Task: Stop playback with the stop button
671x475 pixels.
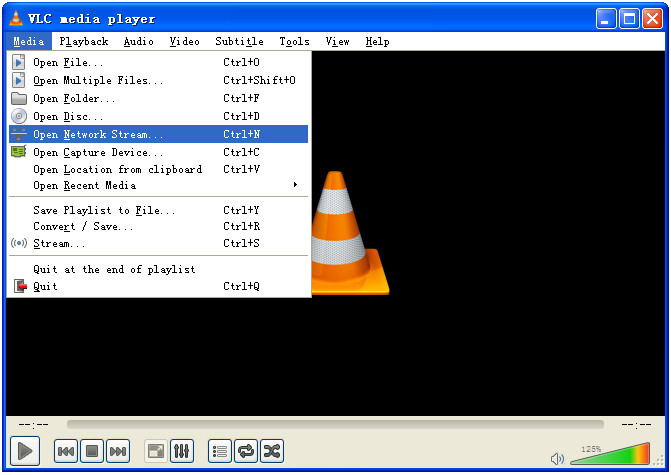Action: 92,451
